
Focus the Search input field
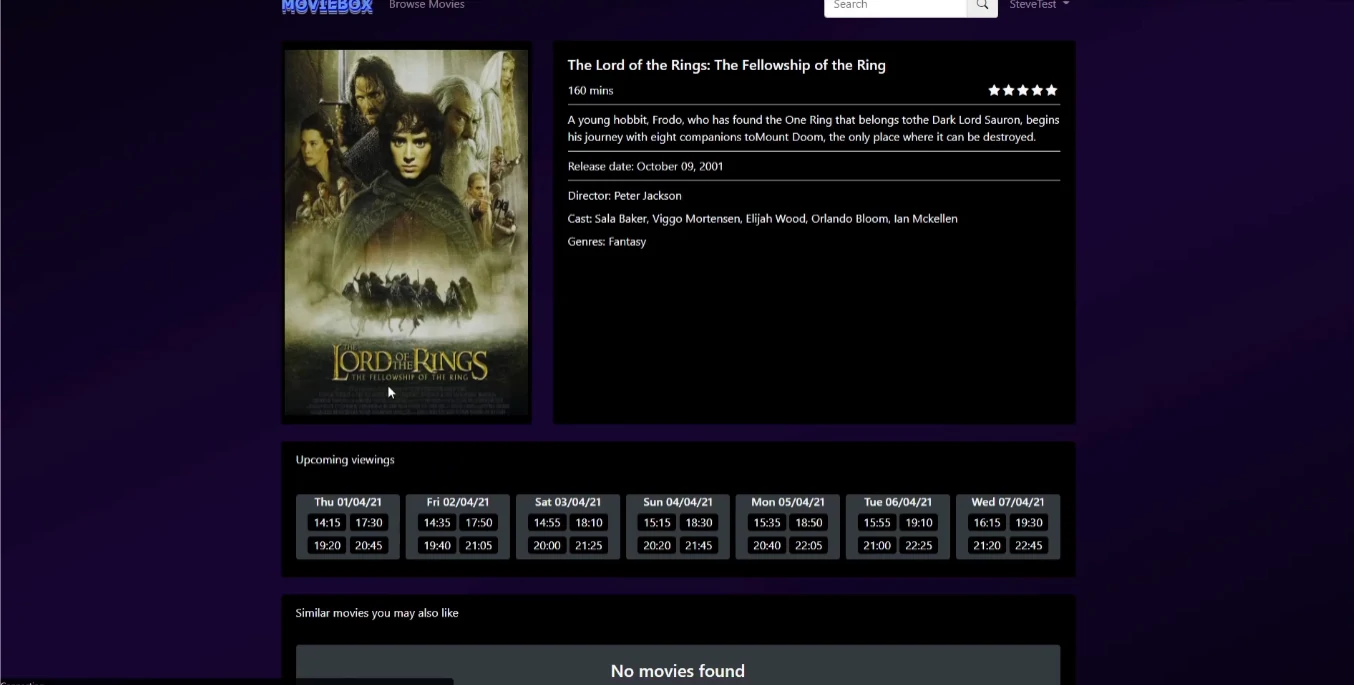[x=895, y=5]
